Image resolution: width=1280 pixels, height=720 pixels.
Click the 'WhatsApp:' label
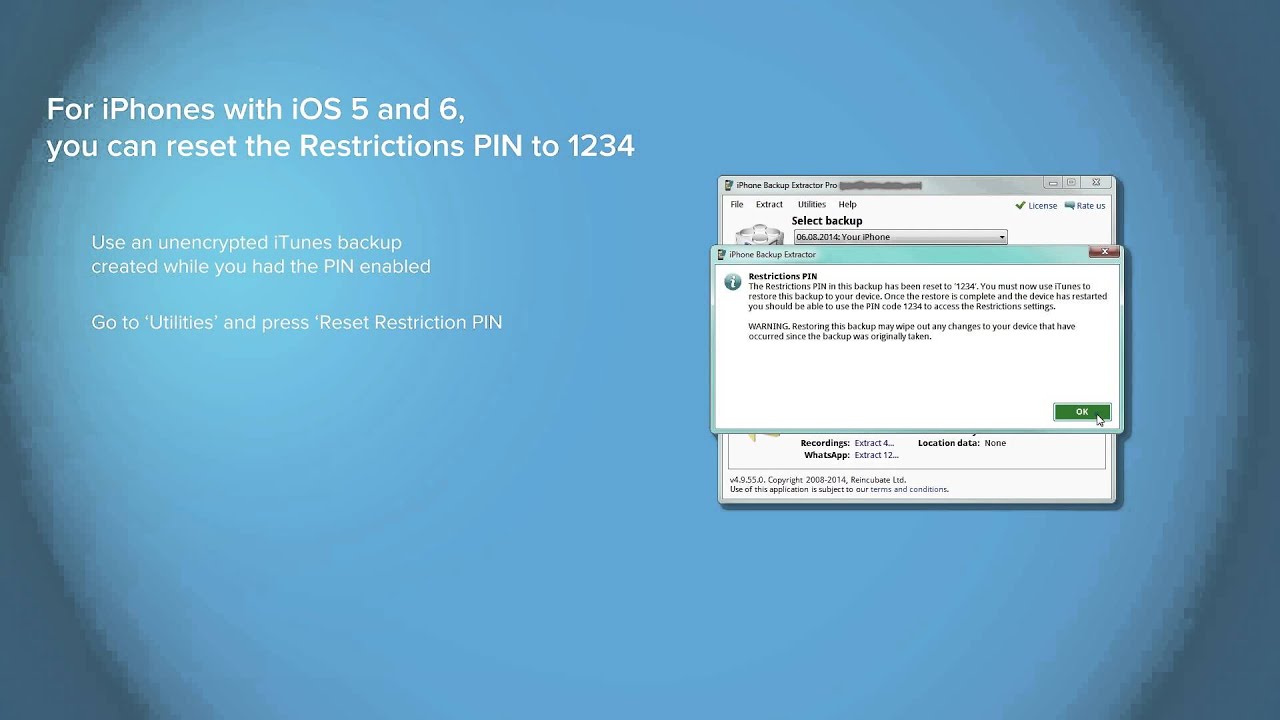point(827,455)
